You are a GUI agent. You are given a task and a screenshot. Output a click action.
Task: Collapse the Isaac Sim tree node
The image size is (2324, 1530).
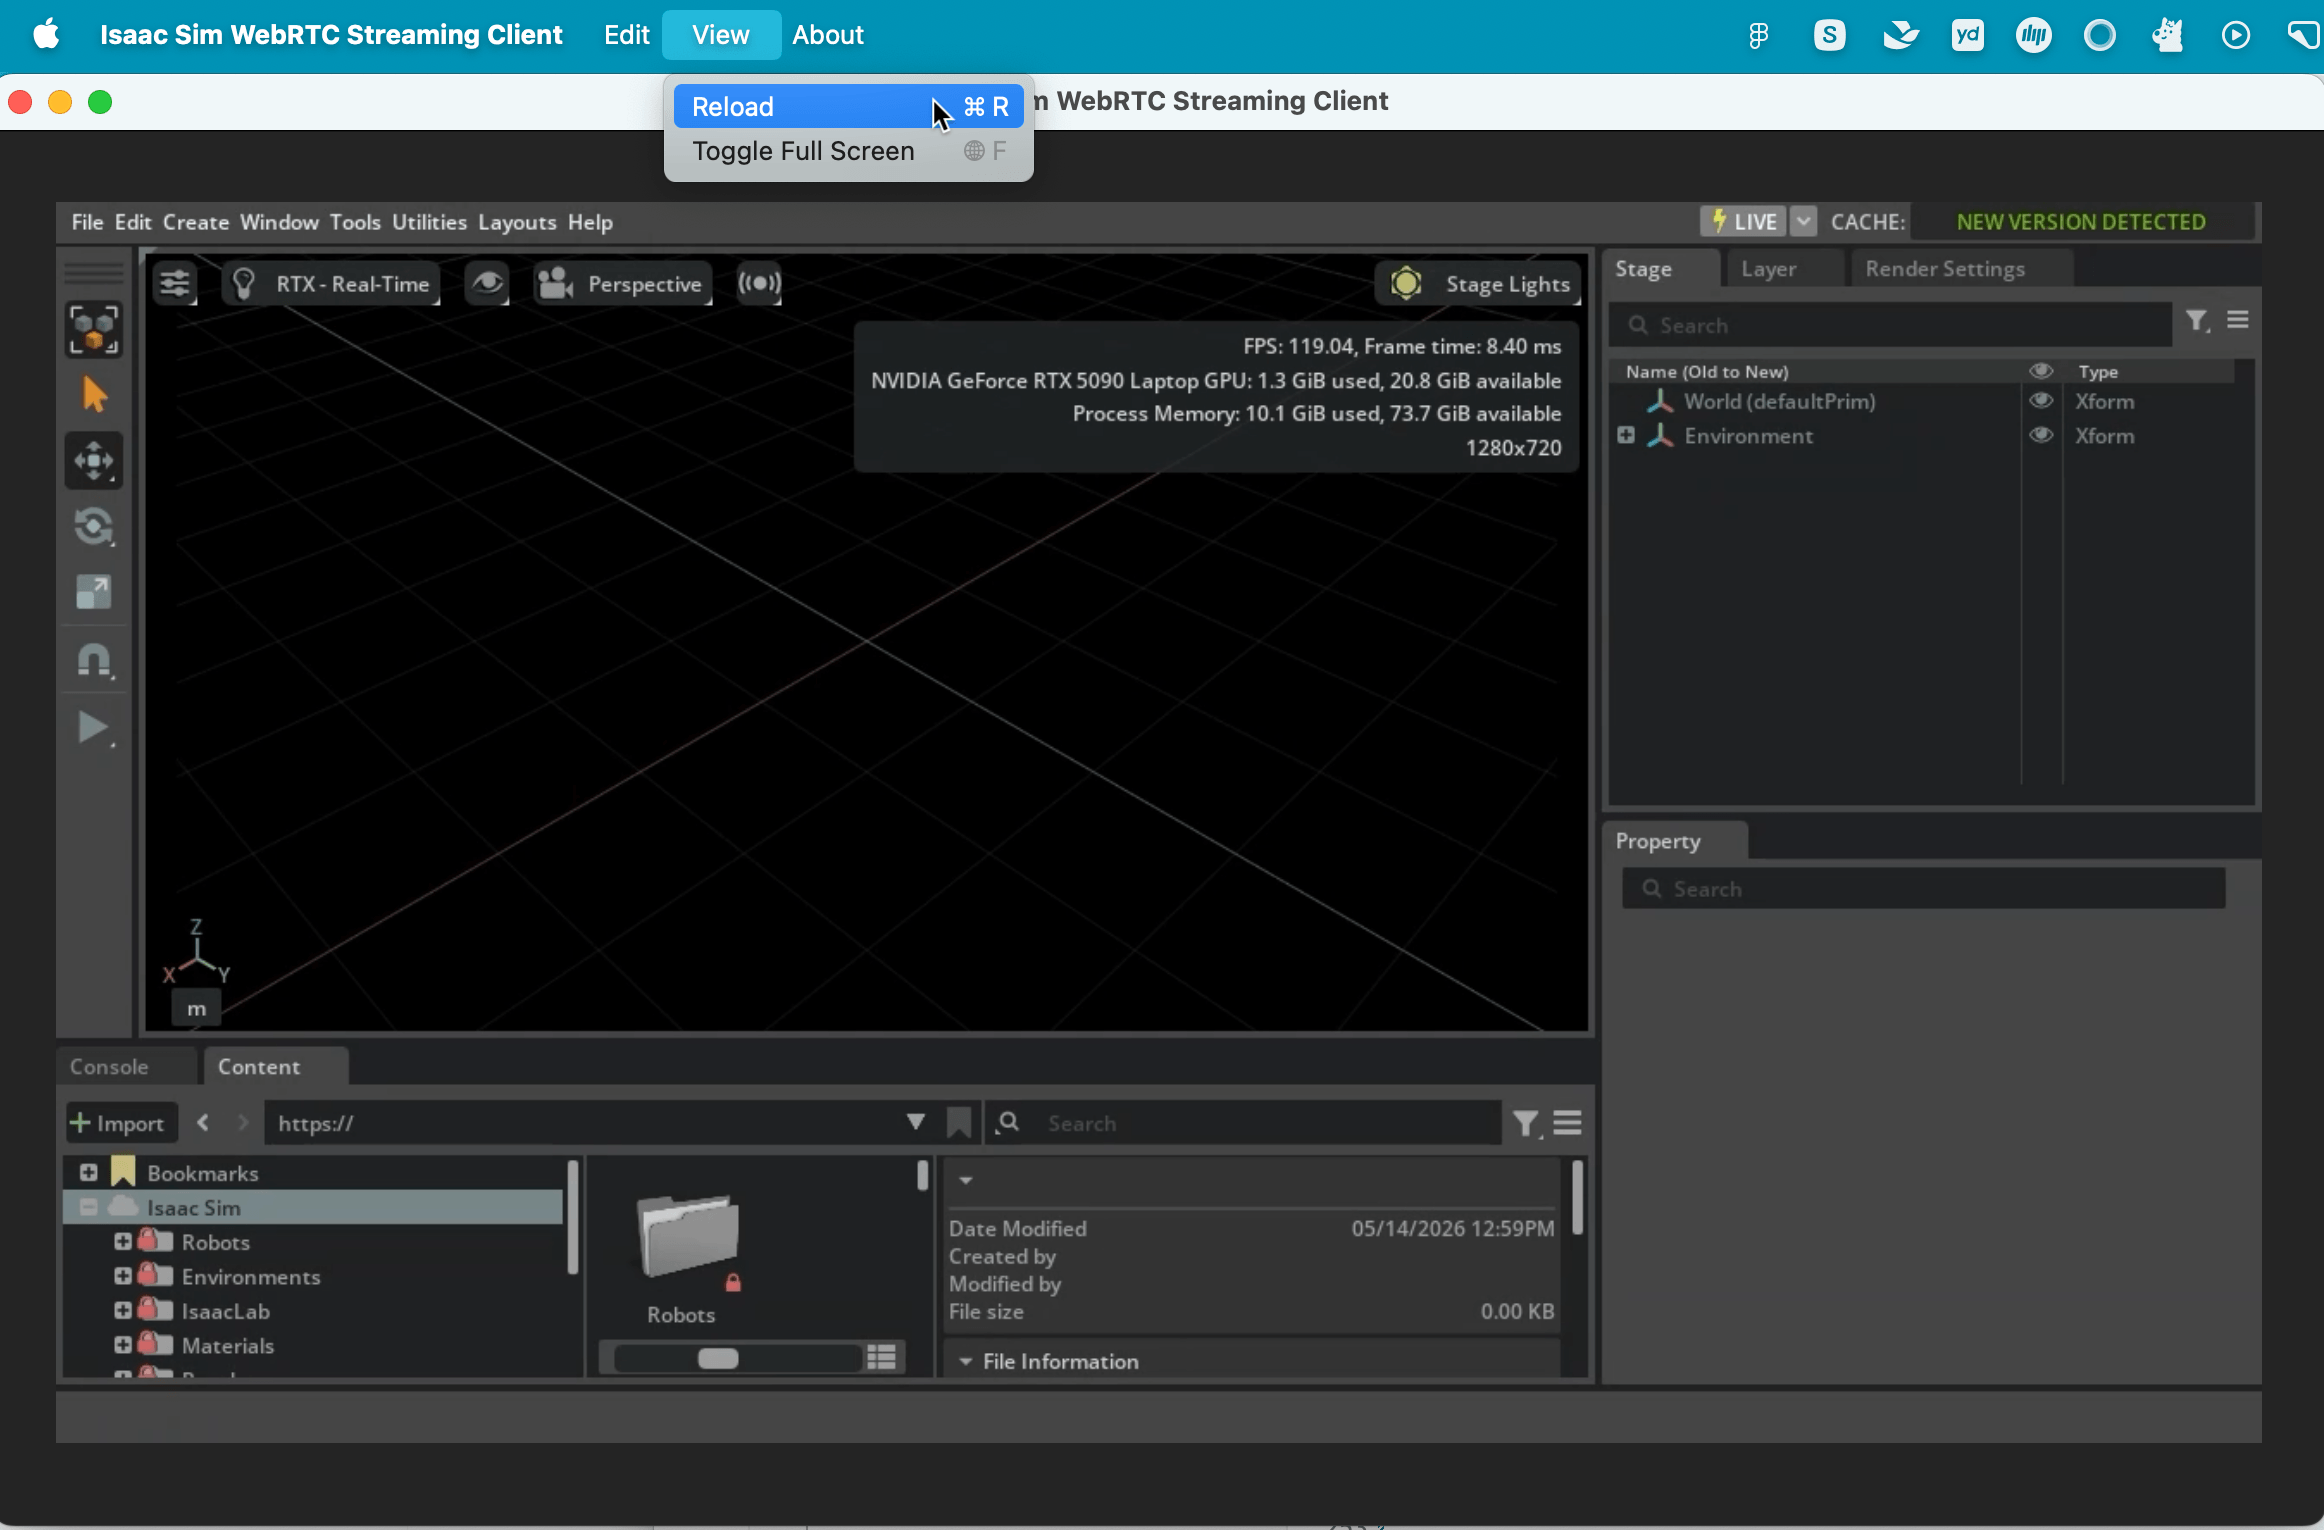88,1207
